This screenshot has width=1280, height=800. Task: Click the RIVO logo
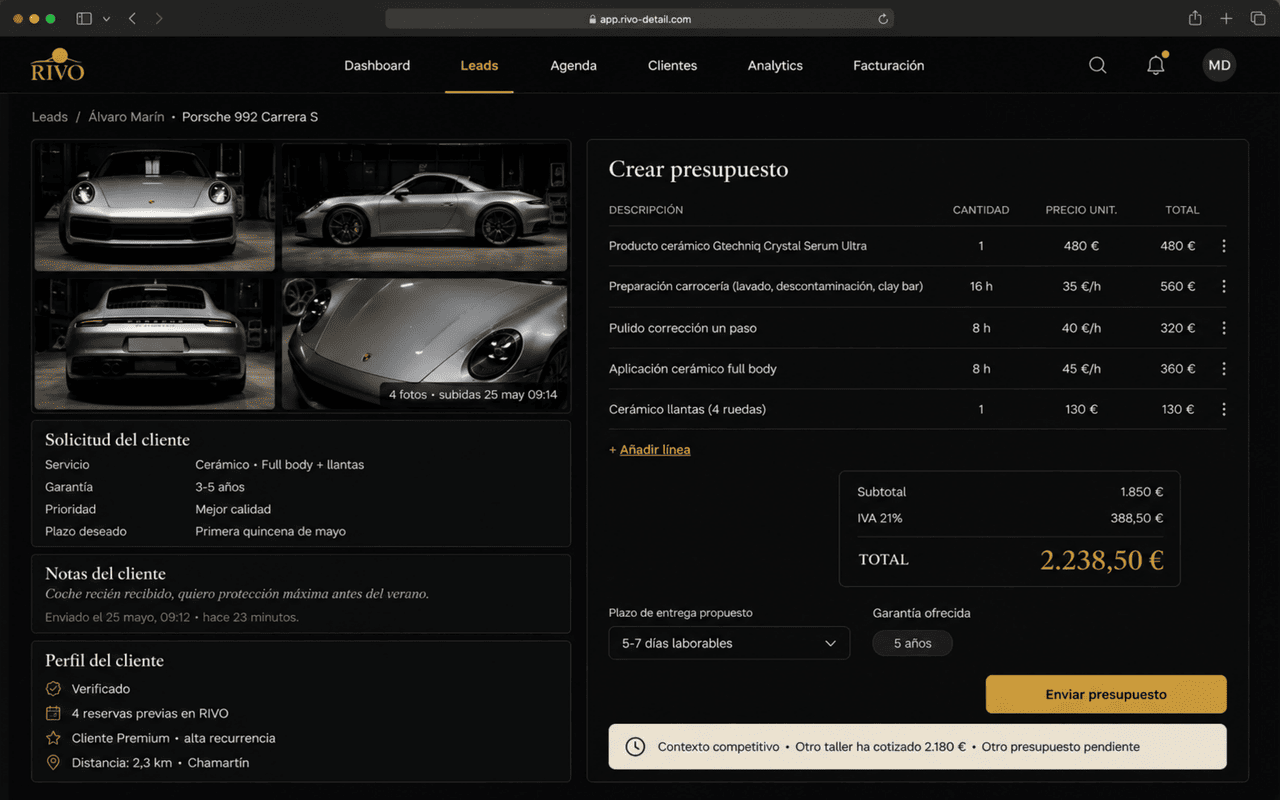57,65
